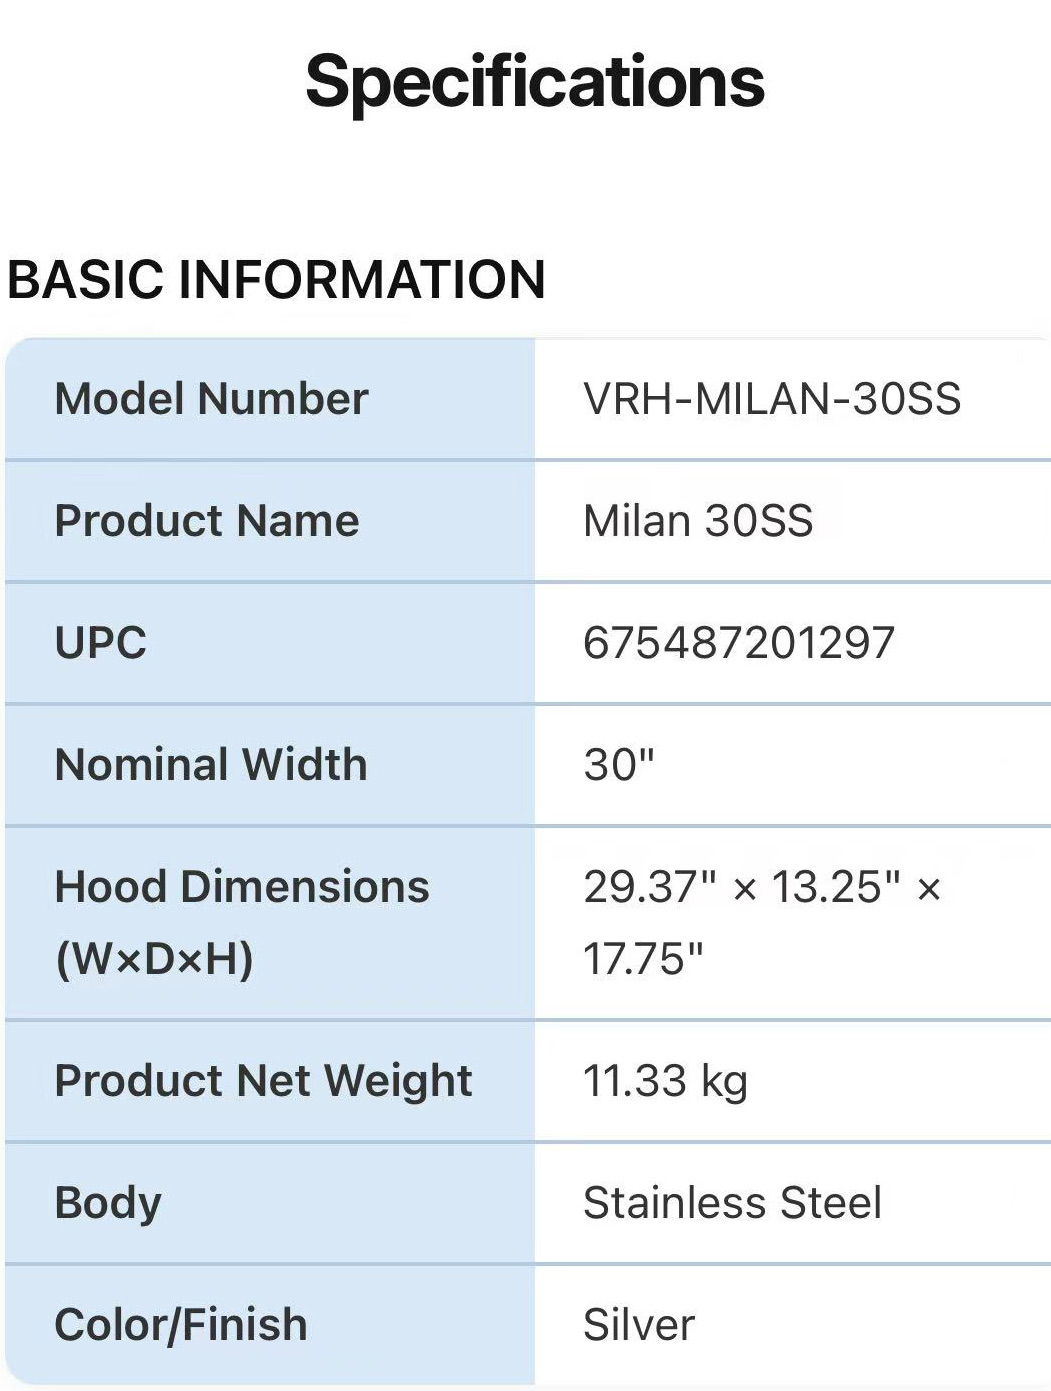
Task: Select the 30" nominal width value
Action: pyautogui.click(x=619, y=765)
